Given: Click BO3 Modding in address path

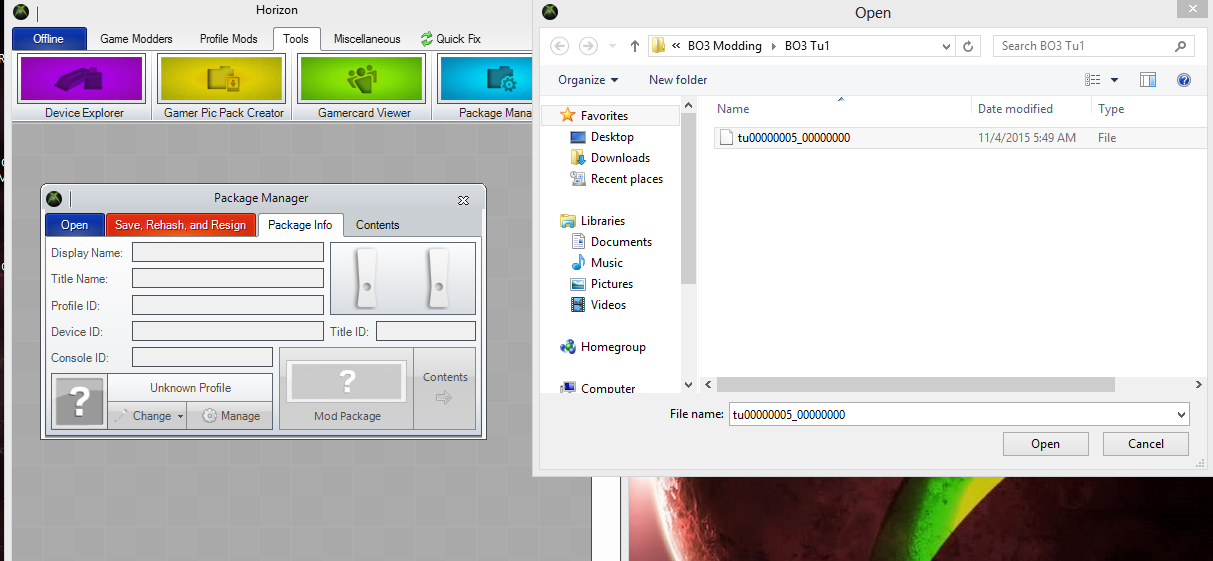Looking at the screenshot, I should tap(725, 46).
